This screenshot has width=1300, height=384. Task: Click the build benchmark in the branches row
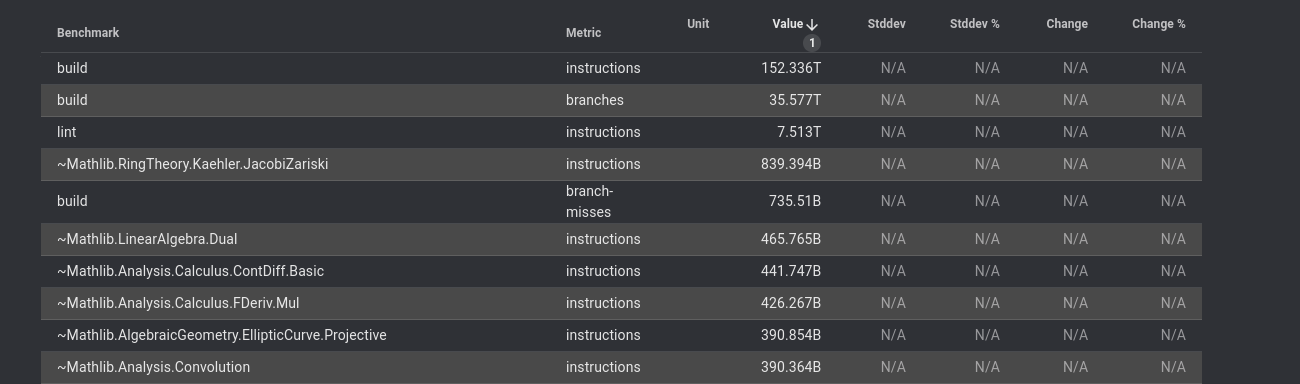[x=72, y=100]
